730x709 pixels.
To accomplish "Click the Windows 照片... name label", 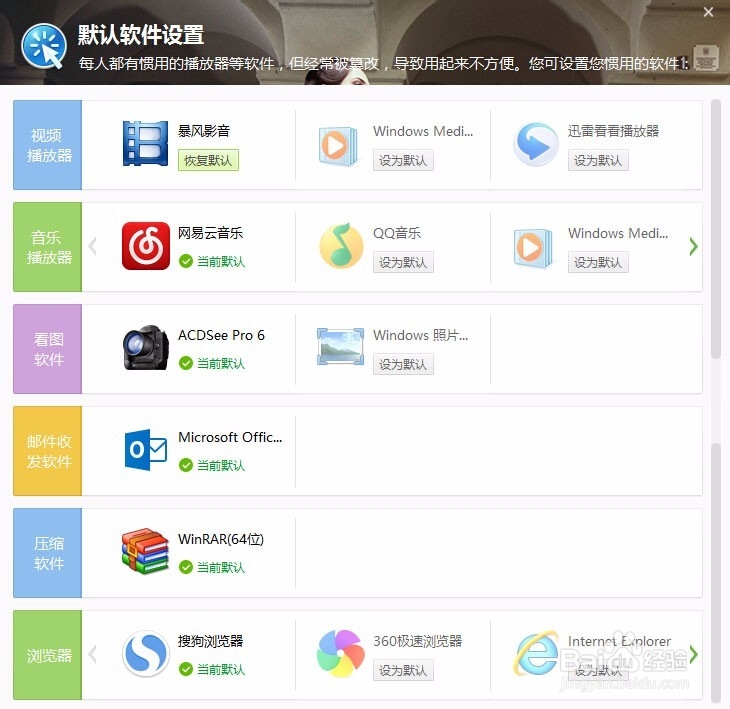I will coord(420,335).
